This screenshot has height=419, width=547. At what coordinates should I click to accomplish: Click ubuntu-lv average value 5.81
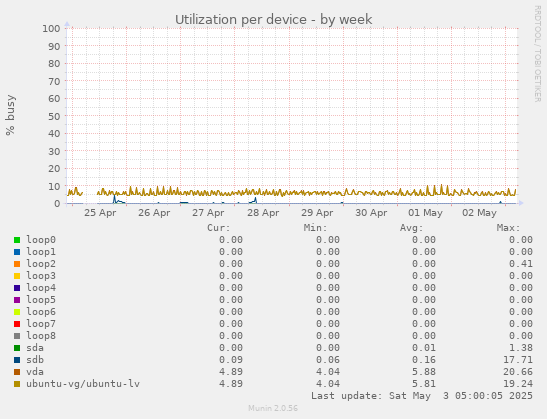coord(424,383)
